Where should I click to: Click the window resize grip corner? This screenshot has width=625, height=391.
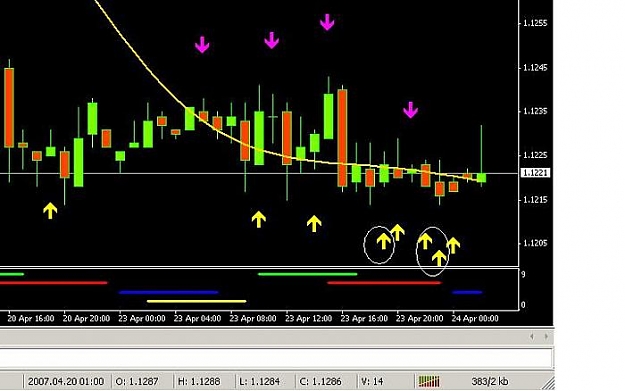548,383
